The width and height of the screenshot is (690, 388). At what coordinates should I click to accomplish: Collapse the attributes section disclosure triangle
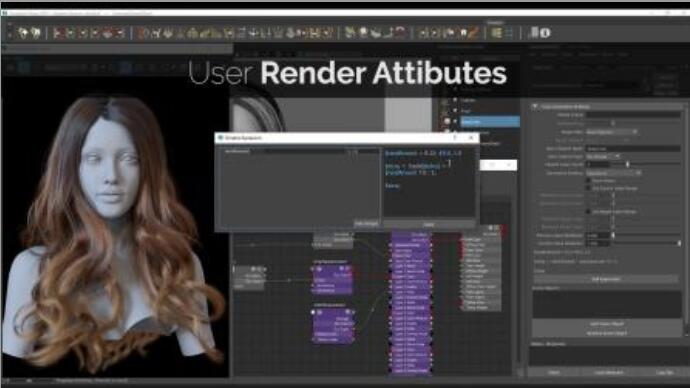coord(535,106)
